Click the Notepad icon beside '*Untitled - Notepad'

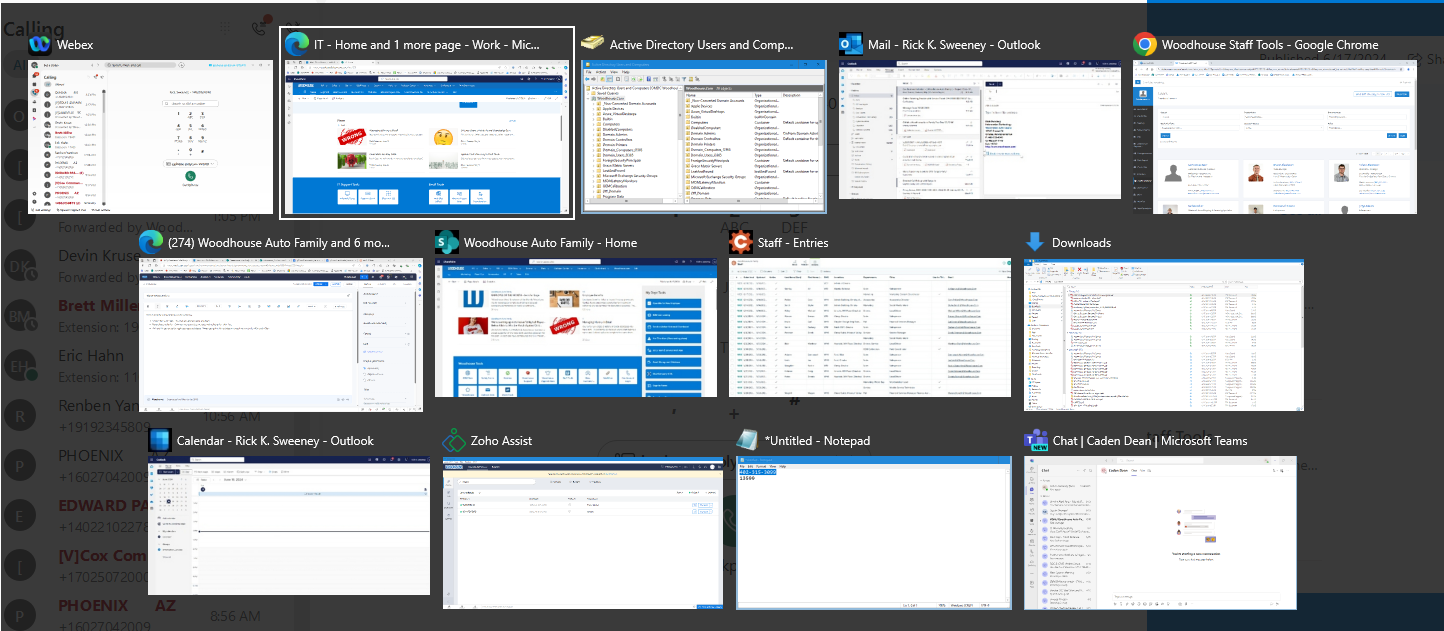point(747,440)
